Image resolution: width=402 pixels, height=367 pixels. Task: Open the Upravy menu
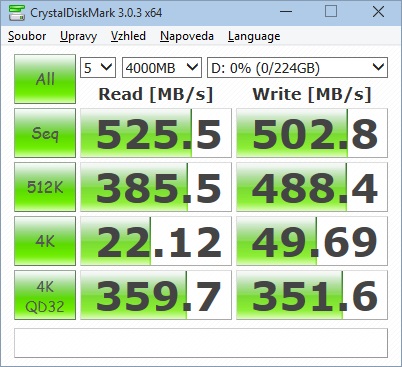79,36
